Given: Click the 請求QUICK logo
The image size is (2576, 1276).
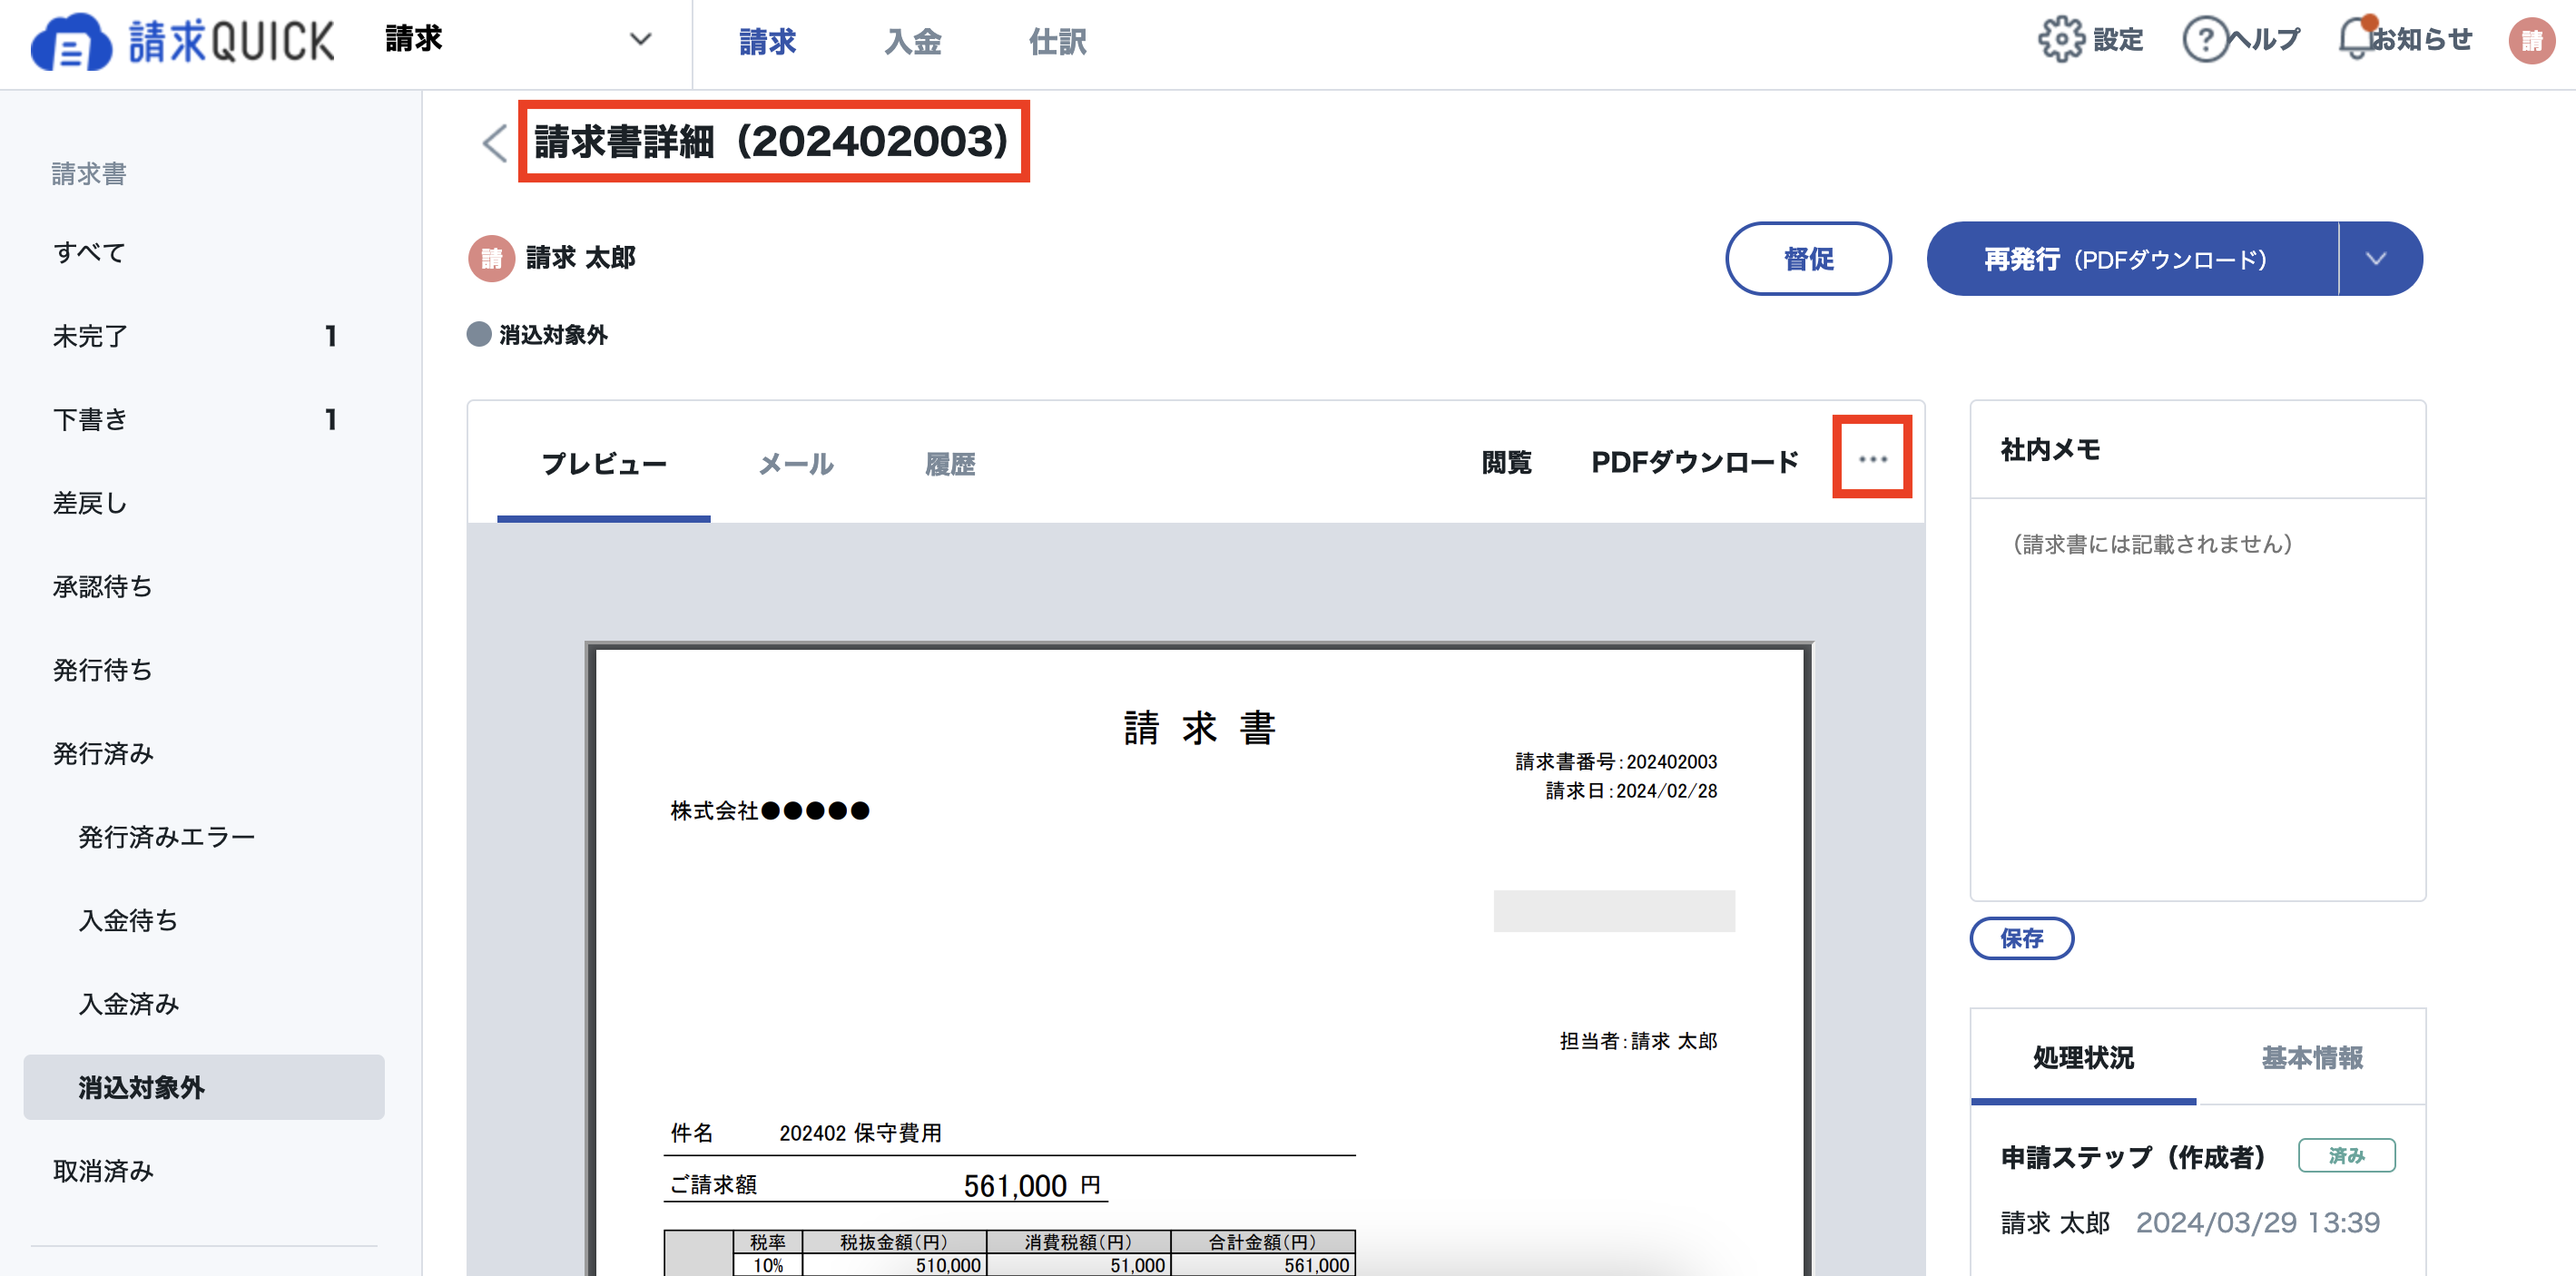Looking at the screenshot, I should pos(180,42).
